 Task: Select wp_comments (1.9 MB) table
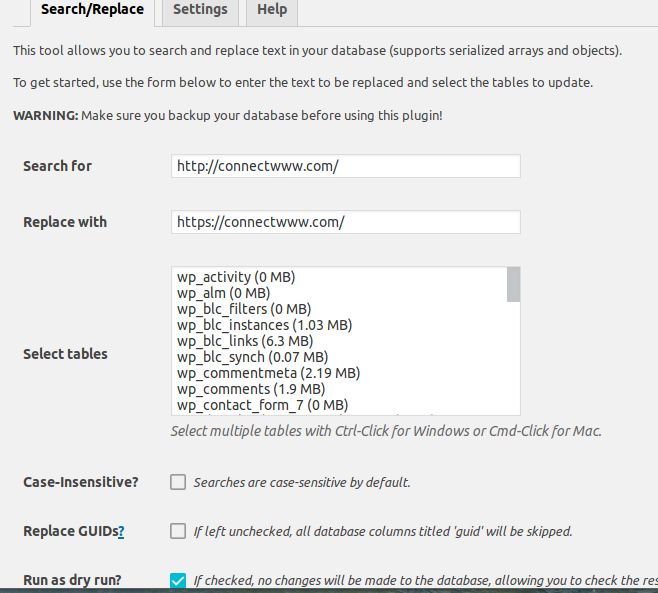tap(339, 389)
